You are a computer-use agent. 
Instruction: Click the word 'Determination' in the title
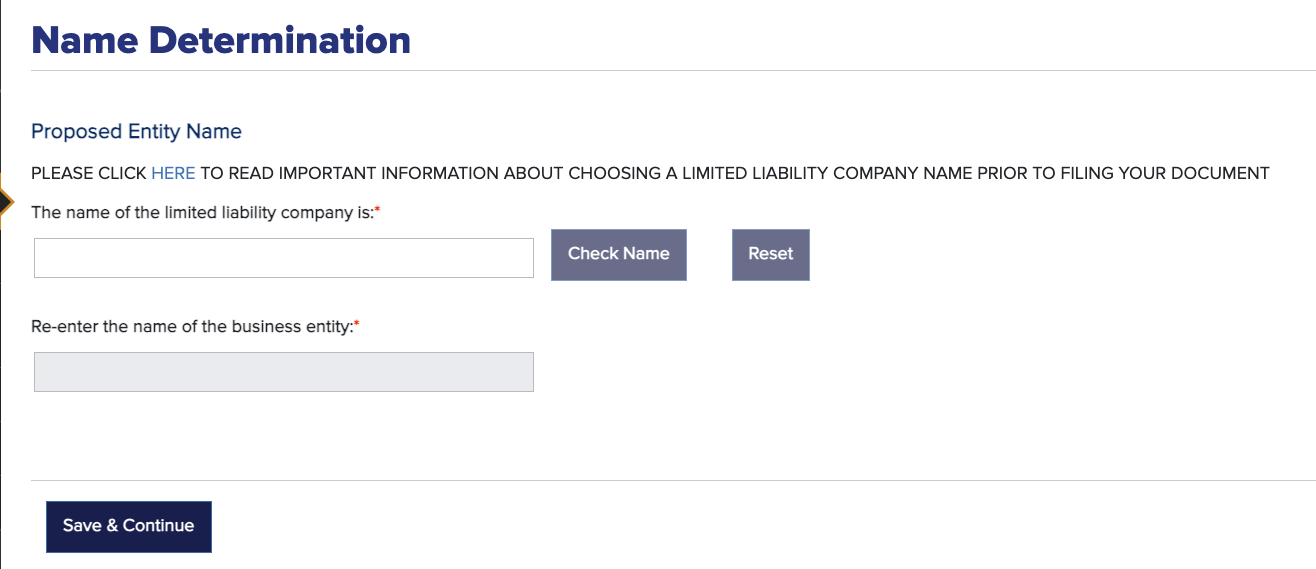(280, 40)
